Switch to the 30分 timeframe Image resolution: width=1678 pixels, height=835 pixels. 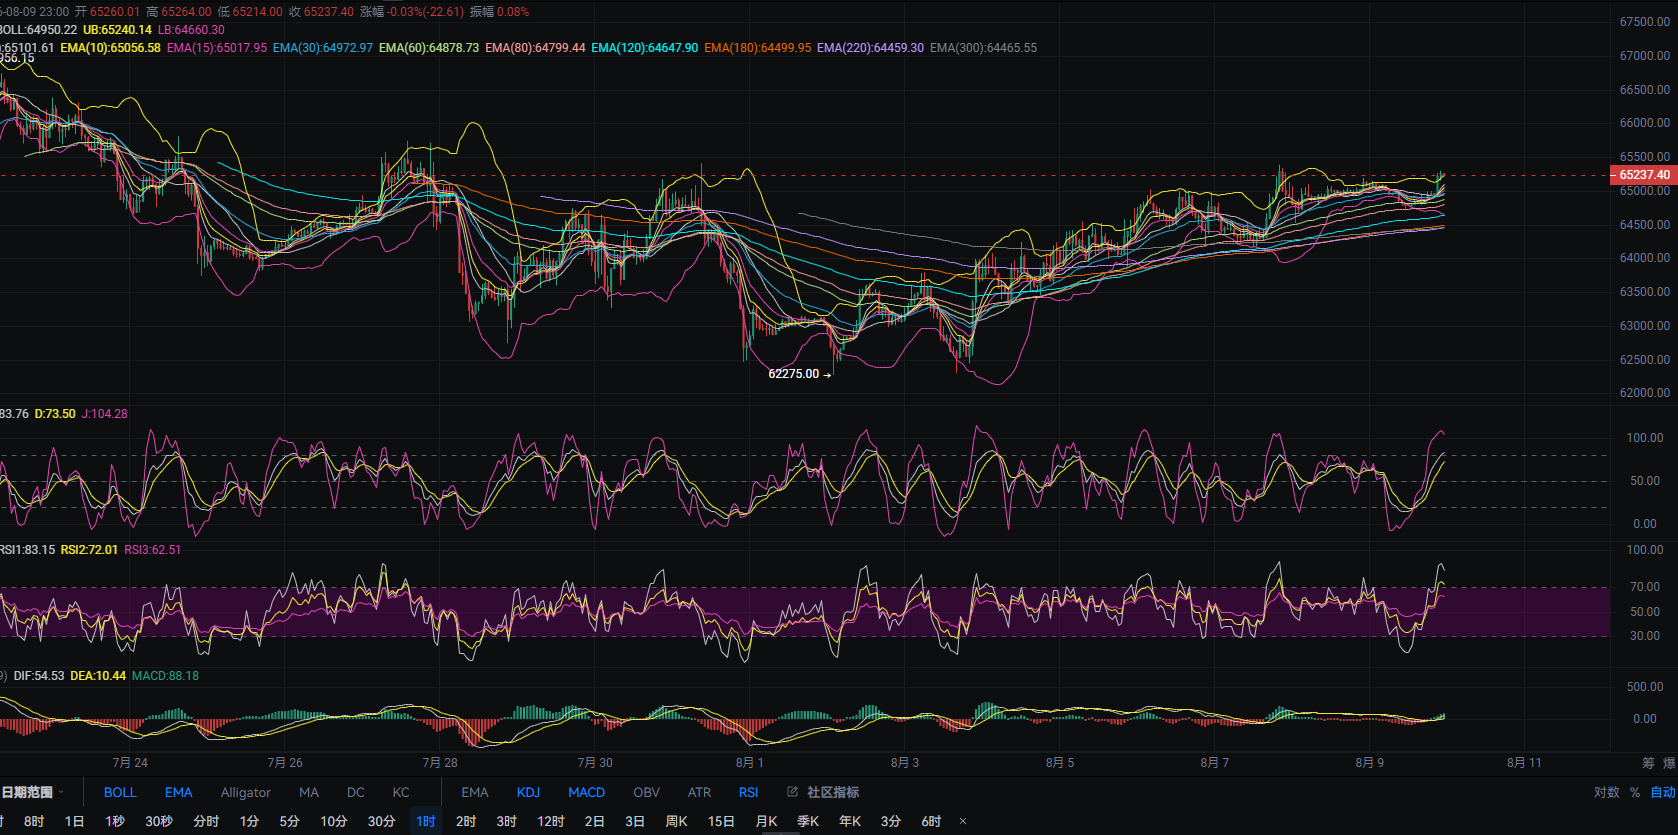[381, 821]
